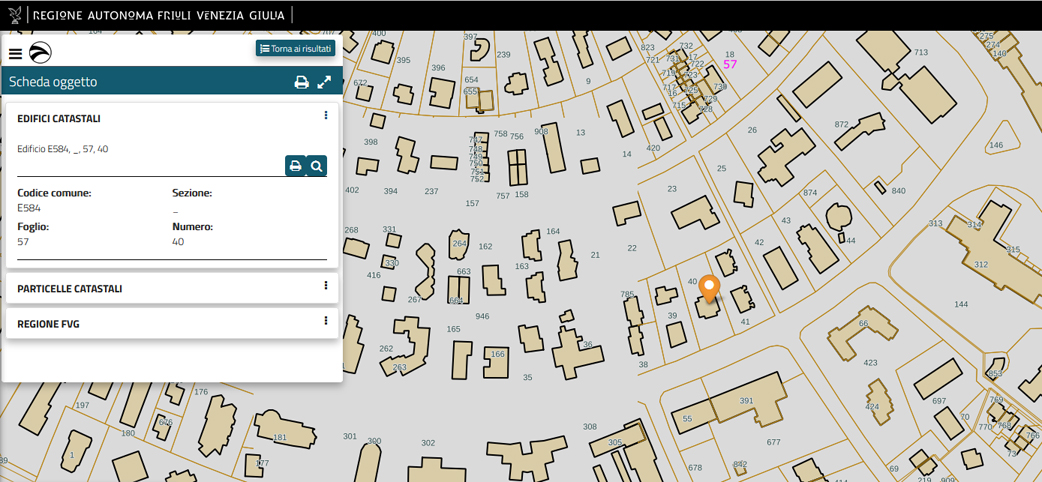Open the hamburger main menu
Screen dimensions: 1042x482
15,54
